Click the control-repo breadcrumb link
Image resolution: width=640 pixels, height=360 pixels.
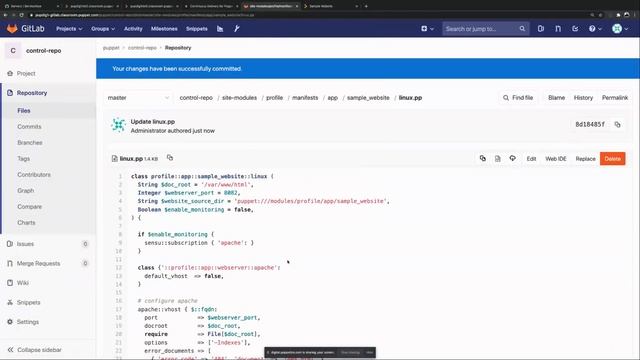142,48
